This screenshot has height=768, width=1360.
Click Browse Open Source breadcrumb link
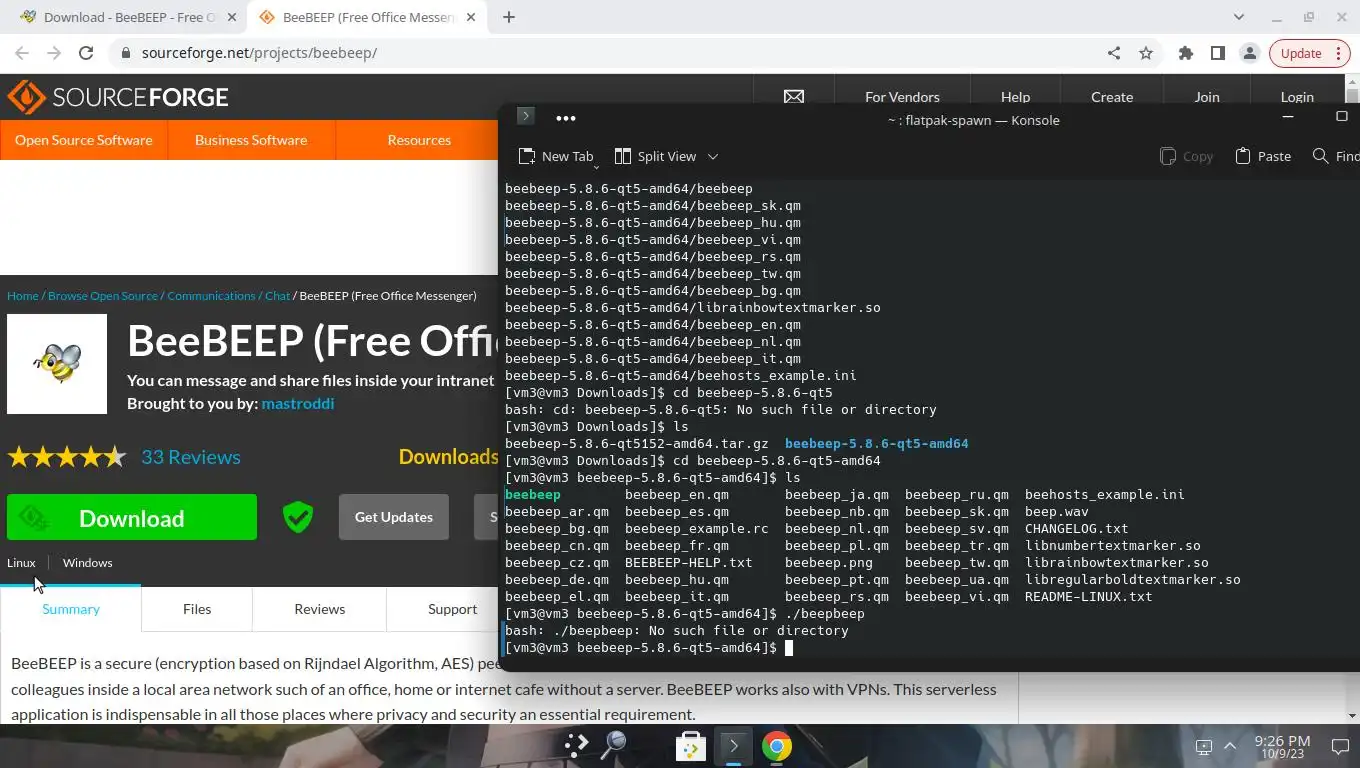pos(103,296)
